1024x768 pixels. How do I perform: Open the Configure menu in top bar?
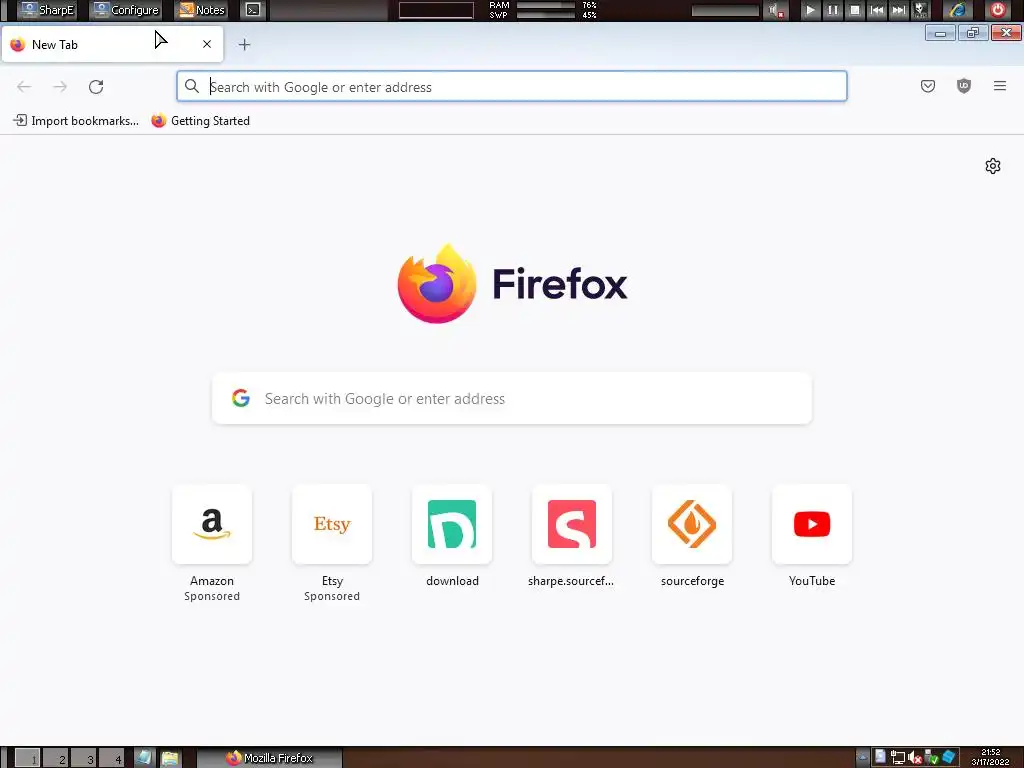[x=126, y=10]
